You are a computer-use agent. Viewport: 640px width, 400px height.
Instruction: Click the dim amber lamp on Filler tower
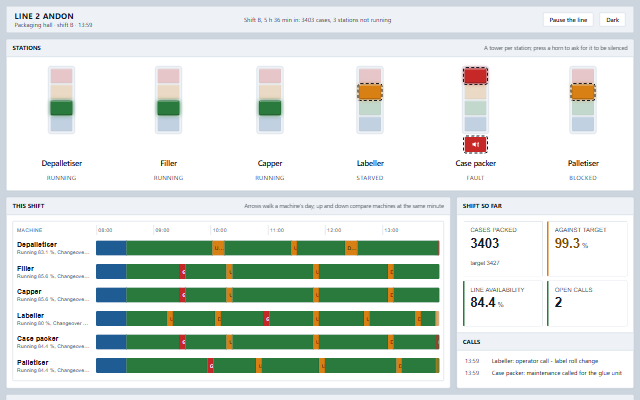coord(169,92)
